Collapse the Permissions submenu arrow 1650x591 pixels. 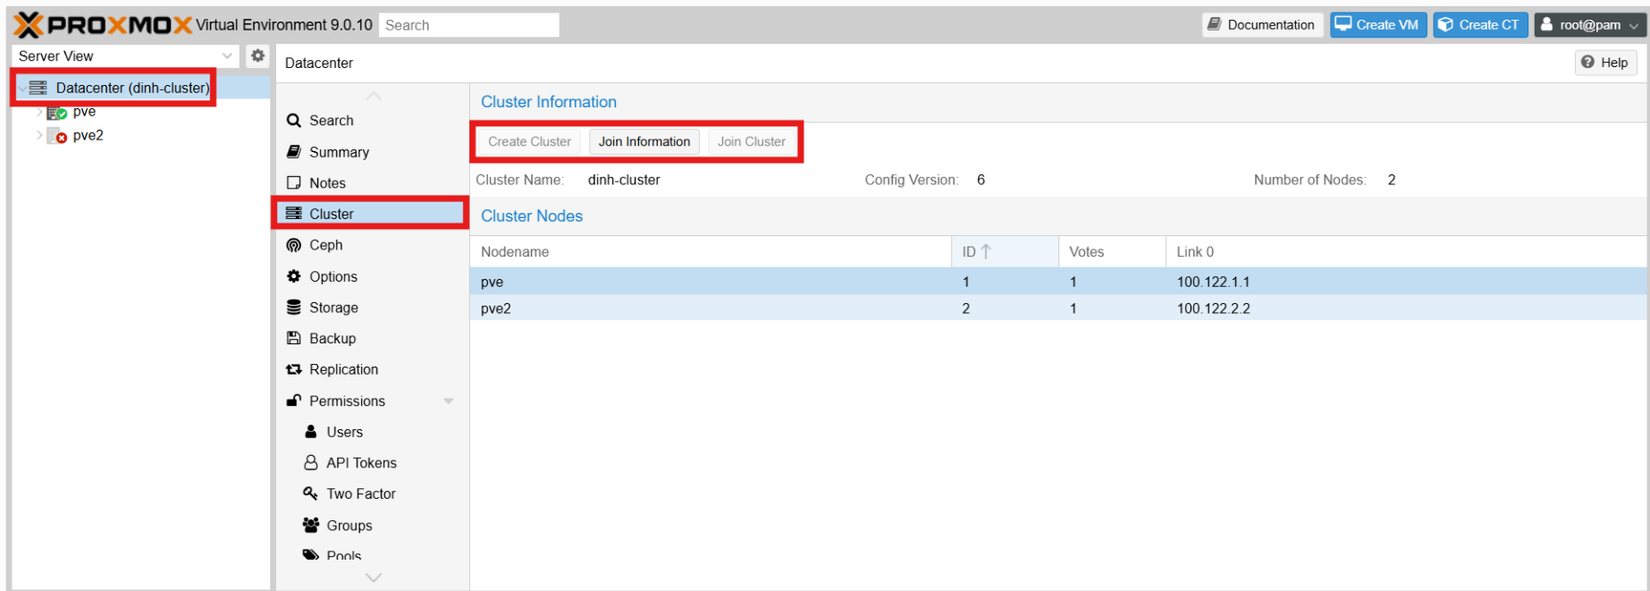[x=449, y=401]
